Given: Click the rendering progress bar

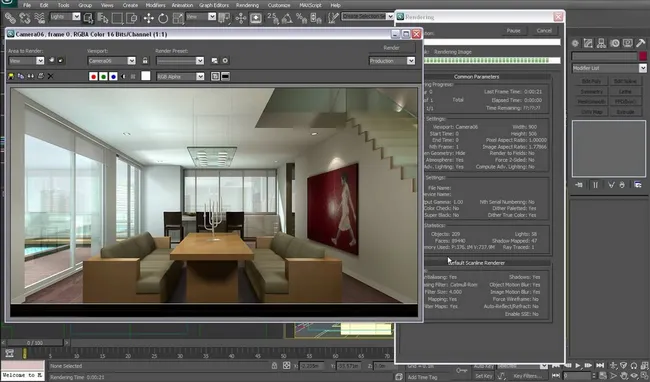Looking at the screenshot, I should click(x=492, y=60).
